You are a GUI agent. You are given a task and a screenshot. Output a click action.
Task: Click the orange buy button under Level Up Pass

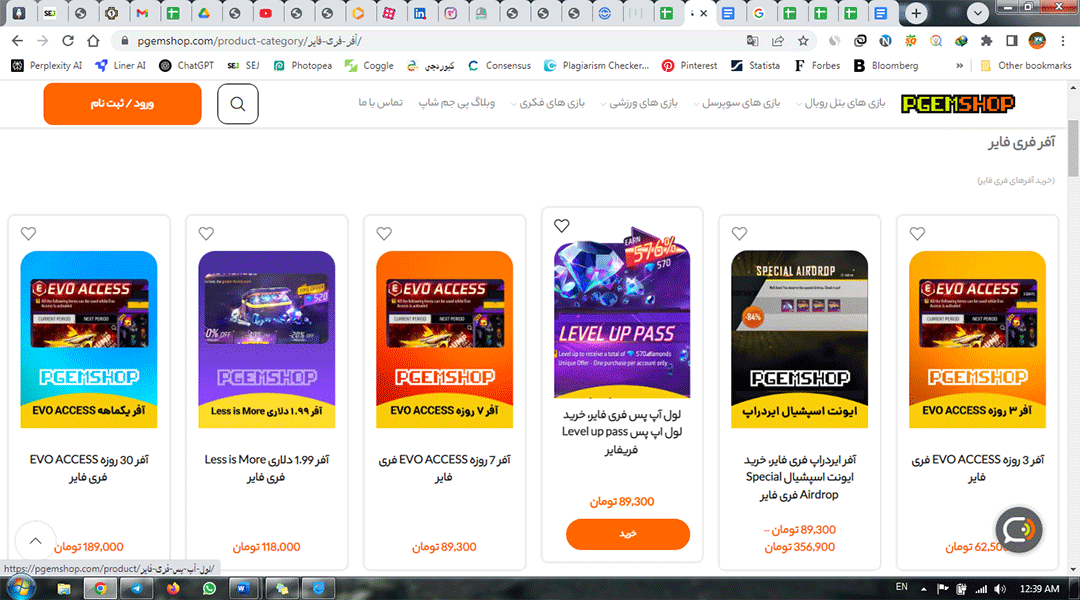point(627,534)
